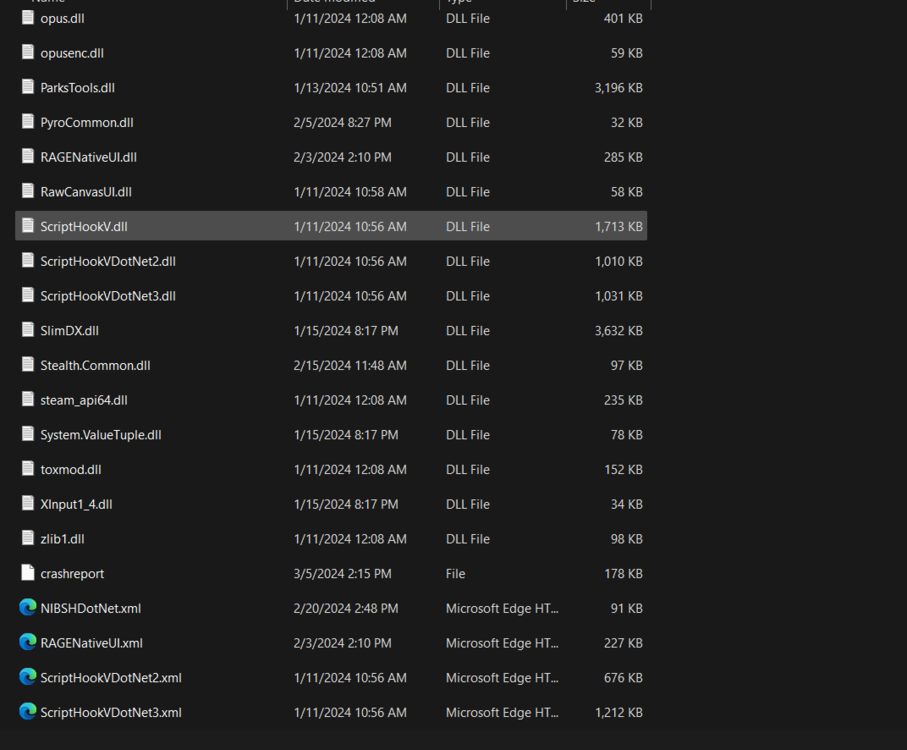Screen dimensions: 907x750
Task: Select the file name RAGENativeUI.xml
Action: point(91,643)
